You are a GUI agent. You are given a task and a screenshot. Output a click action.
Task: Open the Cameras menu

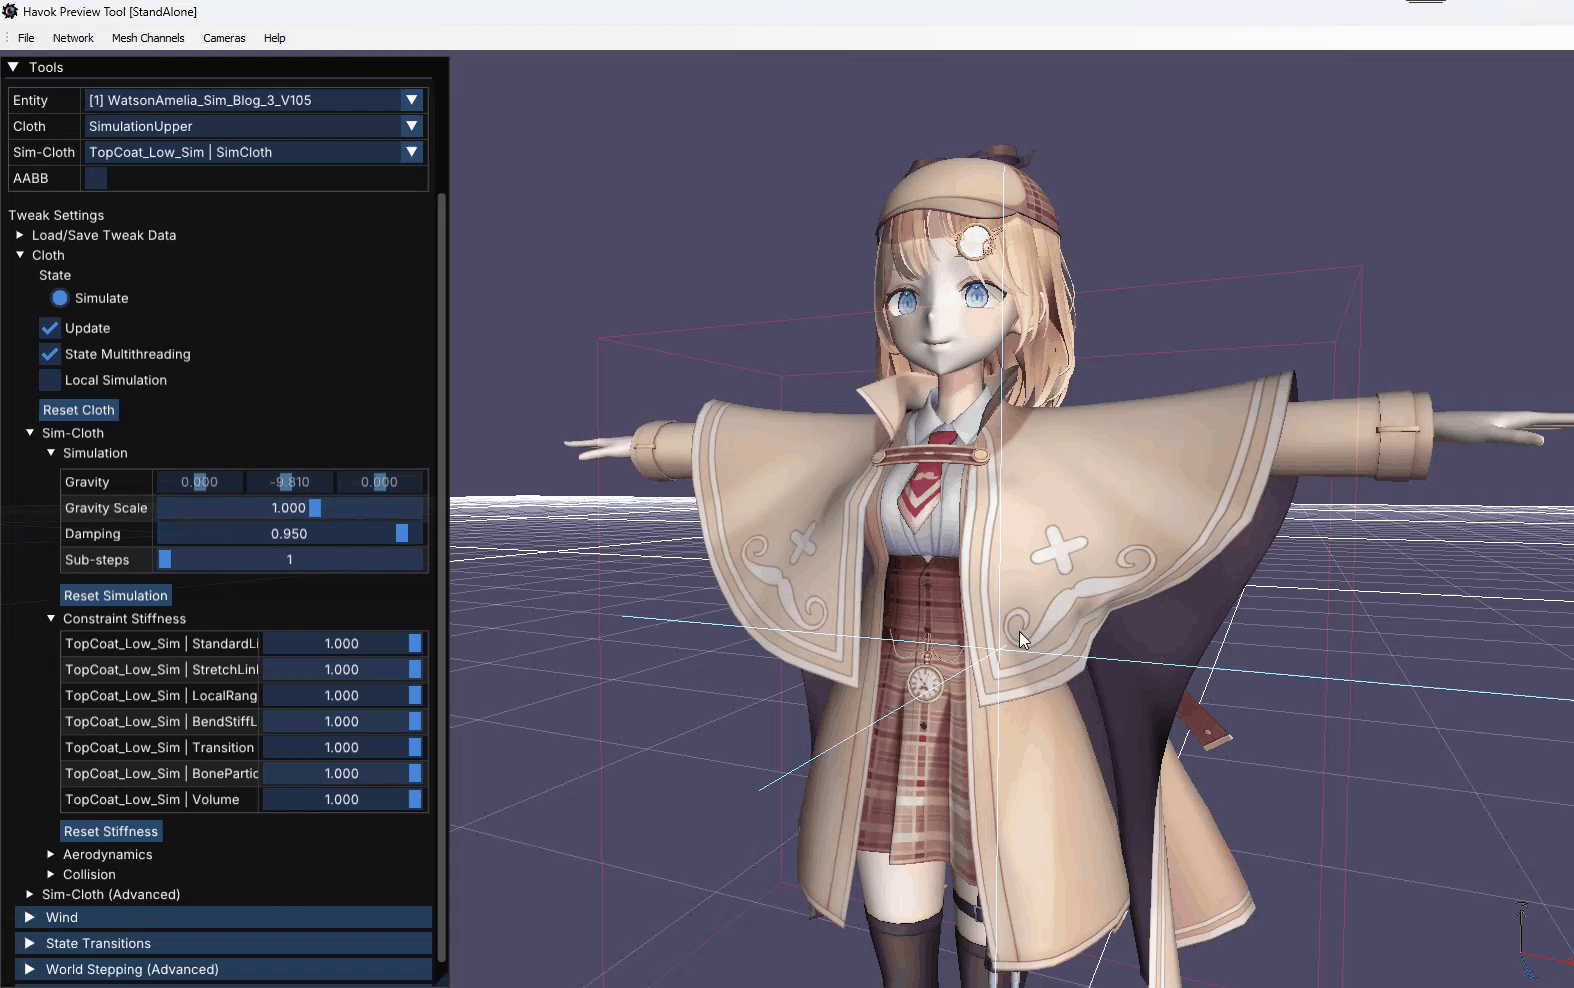[x=224, y=38]
